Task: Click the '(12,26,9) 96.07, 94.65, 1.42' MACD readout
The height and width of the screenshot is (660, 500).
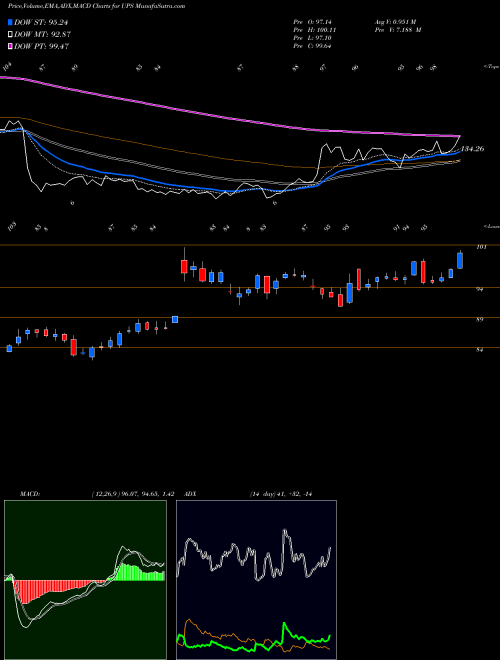Action: [133, 494]
